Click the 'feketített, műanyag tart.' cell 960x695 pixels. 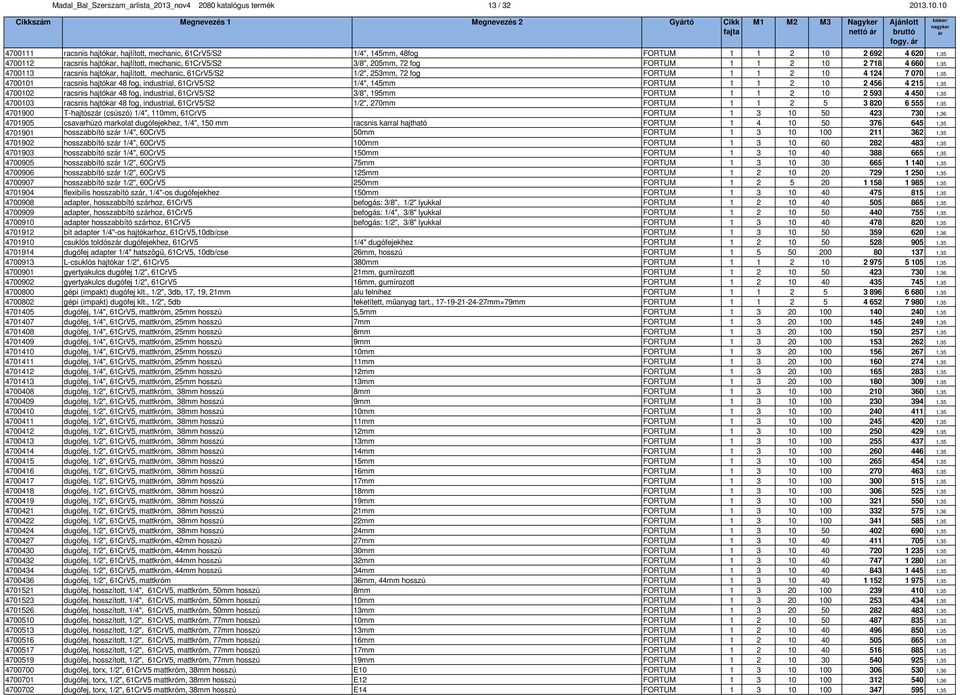(440, 302)
